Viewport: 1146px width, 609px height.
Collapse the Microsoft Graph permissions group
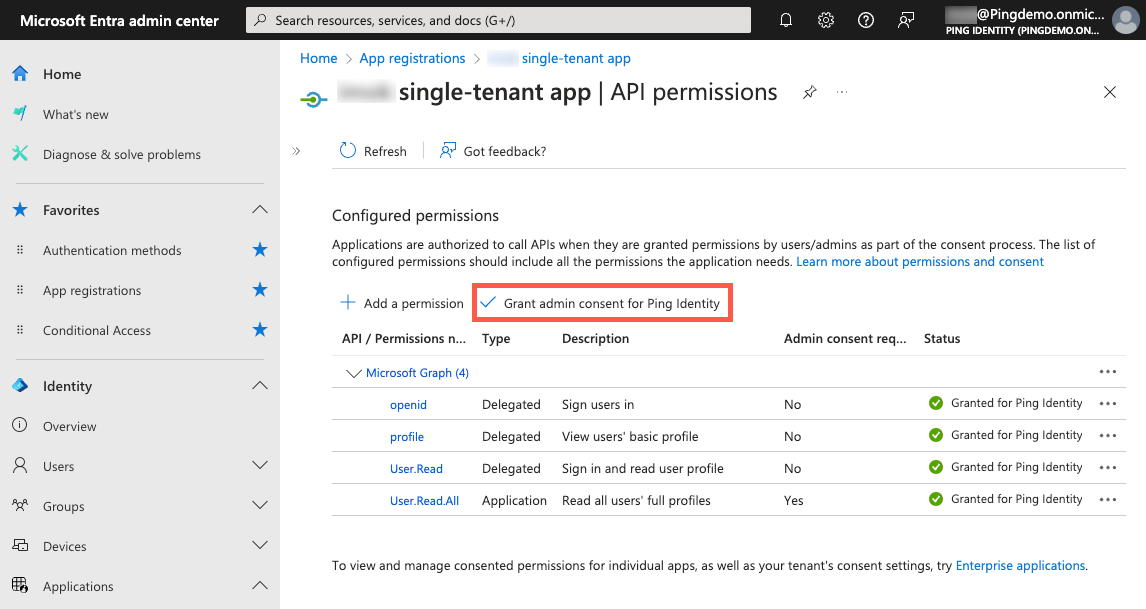tap(354, 372)
